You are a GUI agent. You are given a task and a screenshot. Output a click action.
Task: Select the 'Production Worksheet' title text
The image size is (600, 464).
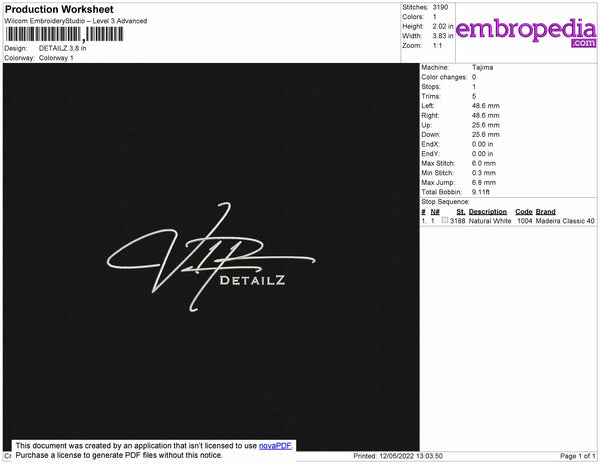59,9
